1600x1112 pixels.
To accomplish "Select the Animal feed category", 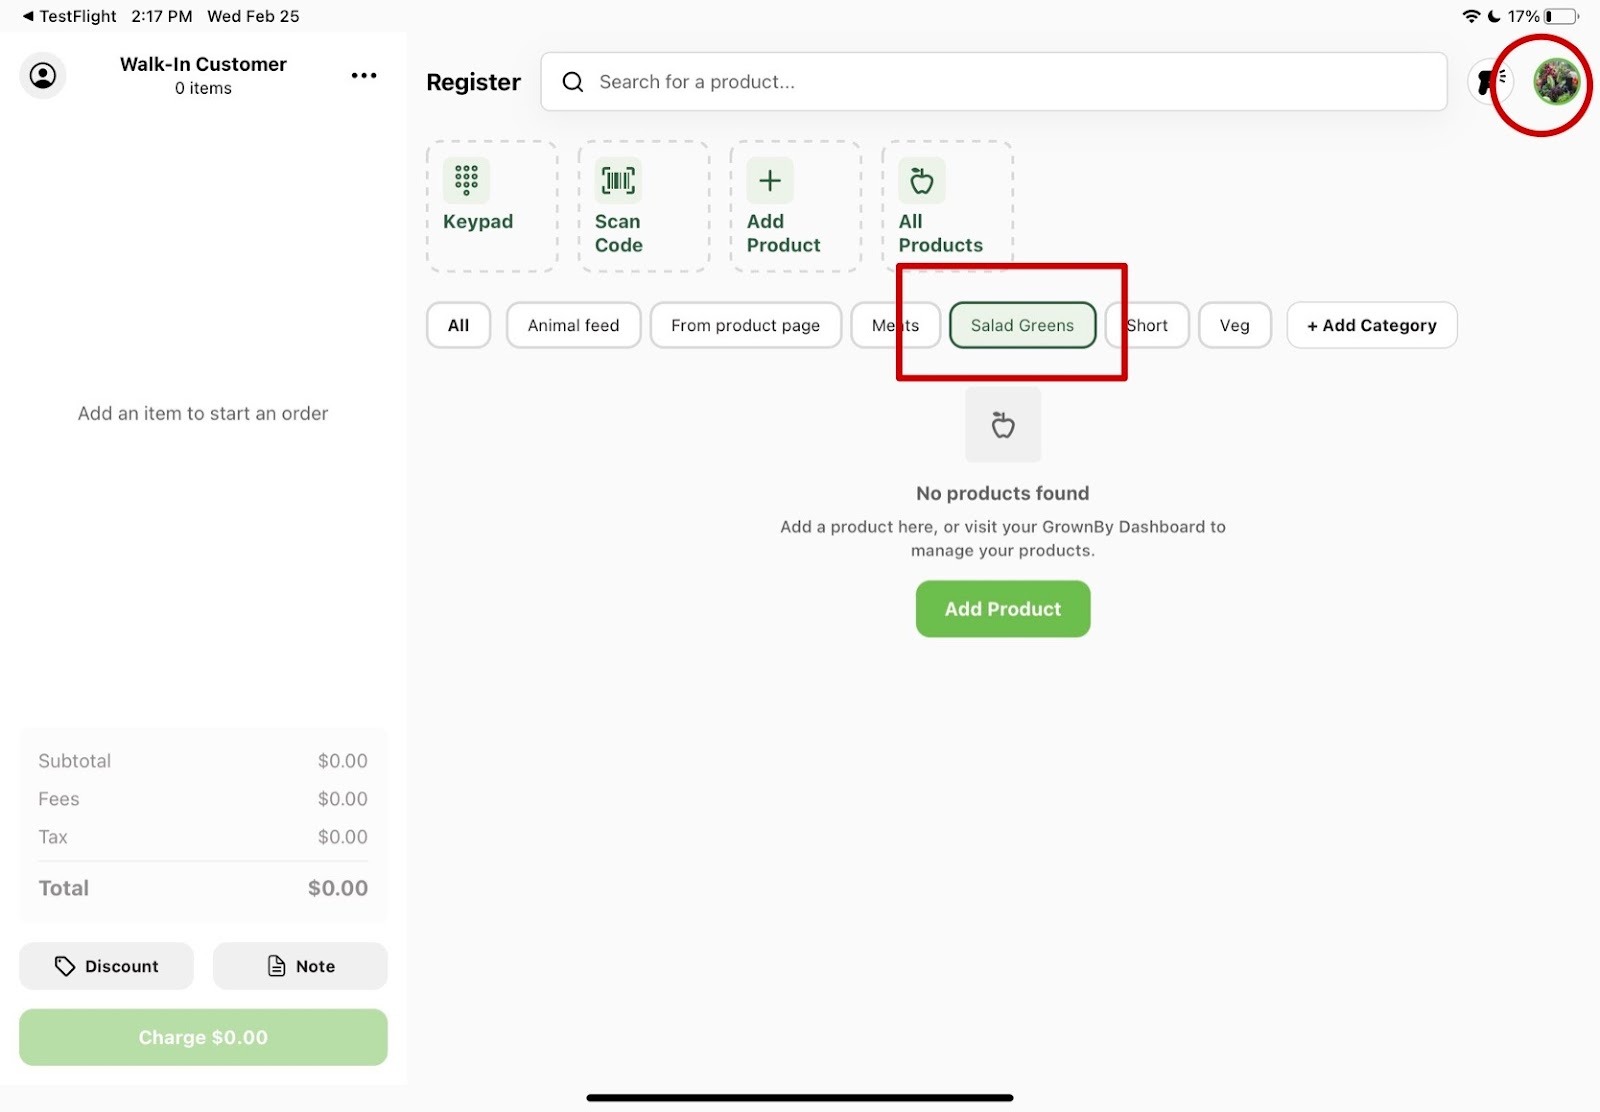I will pos(573,325).
